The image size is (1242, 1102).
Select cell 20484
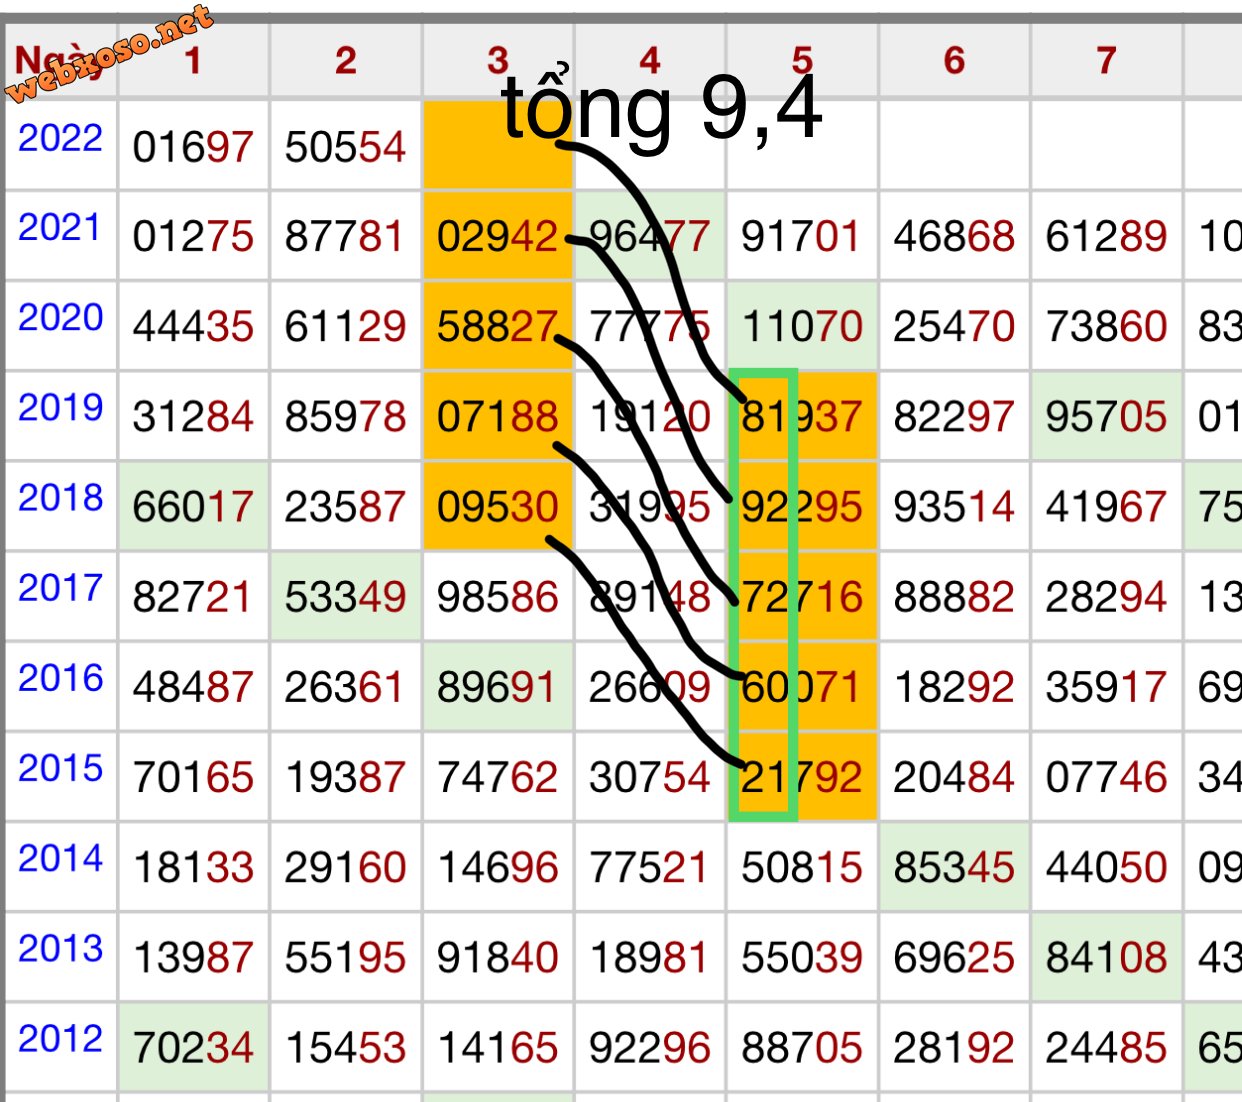point(954,778)
